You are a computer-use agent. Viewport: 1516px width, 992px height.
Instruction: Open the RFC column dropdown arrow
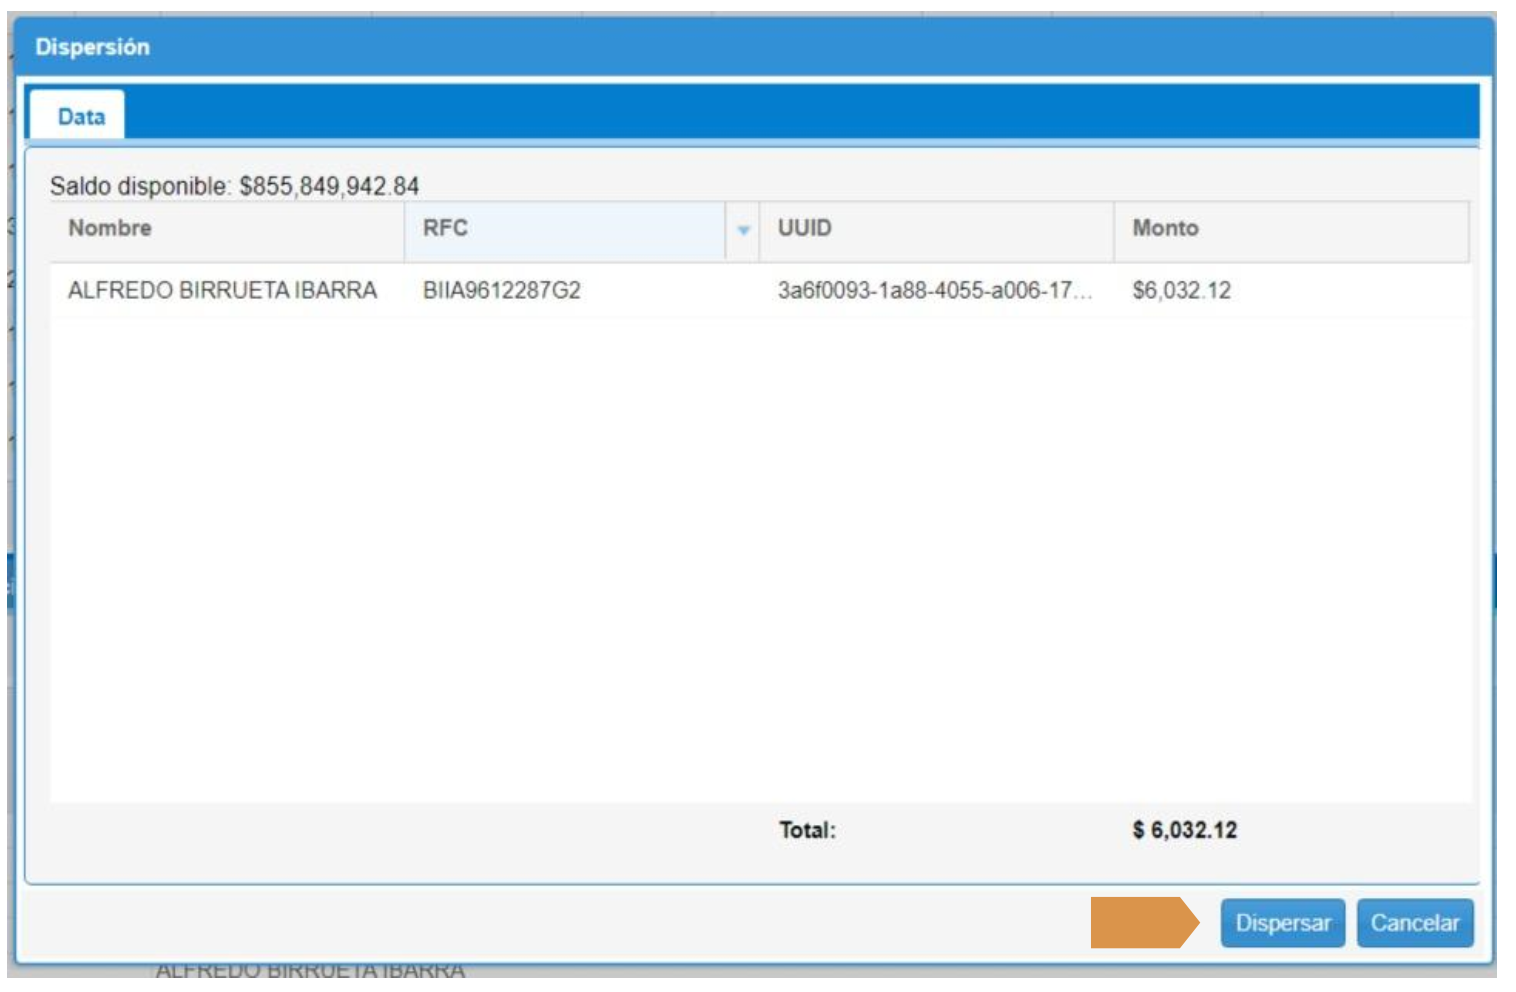(x=743, y=230)
